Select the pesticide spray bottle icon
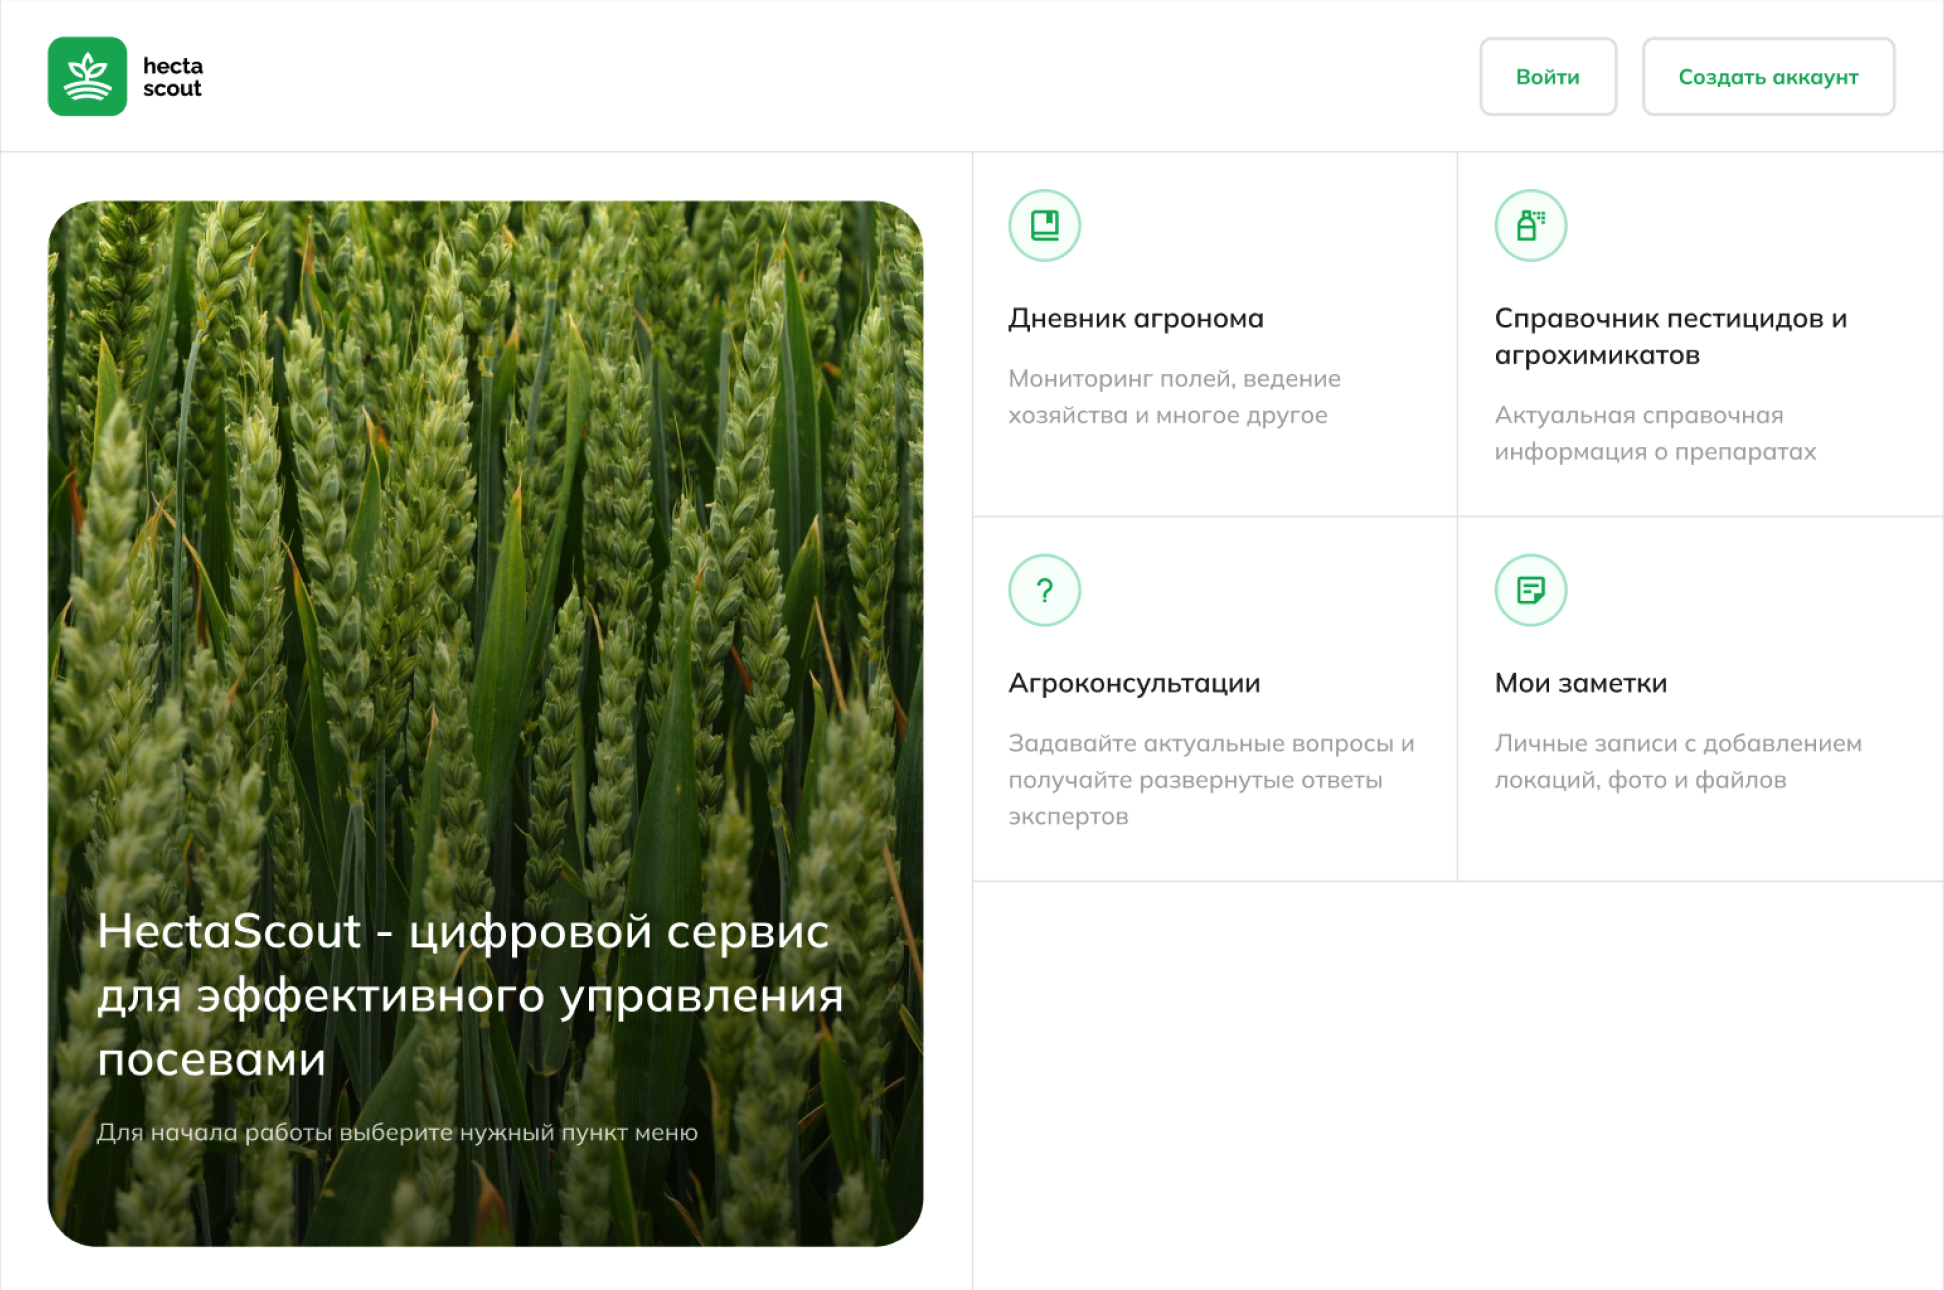This screenshot has height=1290, width=1944. [1530, 225]
